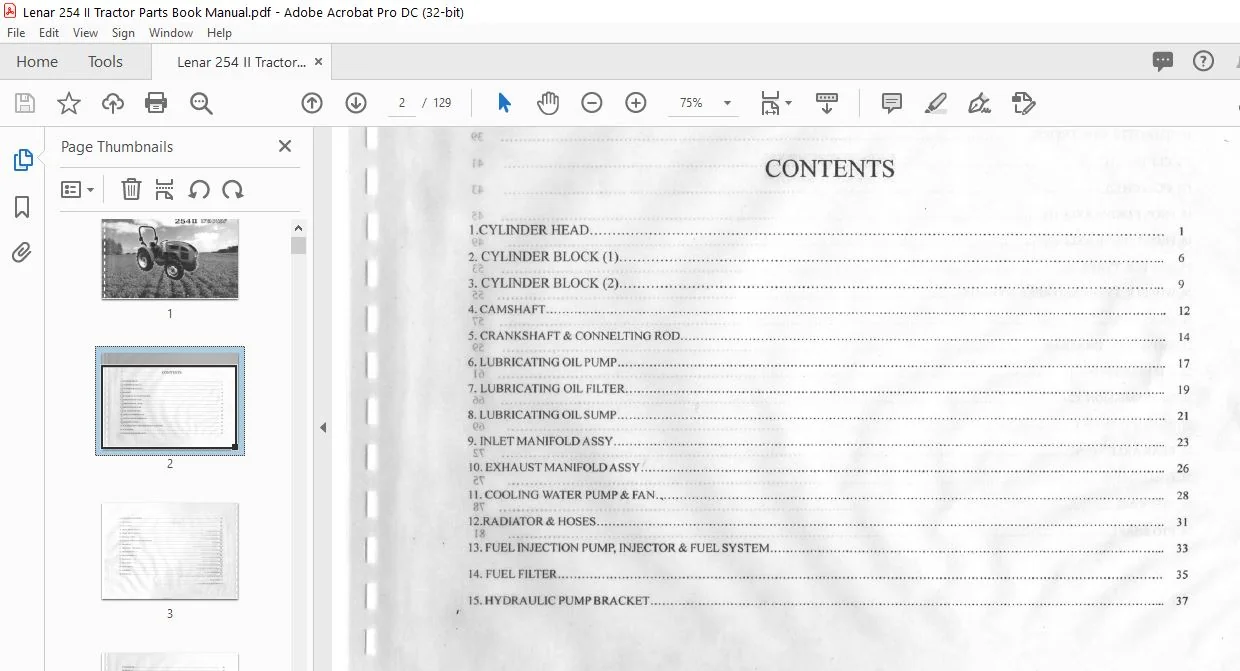Select page 1 tractor thumbnail
Screen dimensions: 1240x671
[170, 259]
